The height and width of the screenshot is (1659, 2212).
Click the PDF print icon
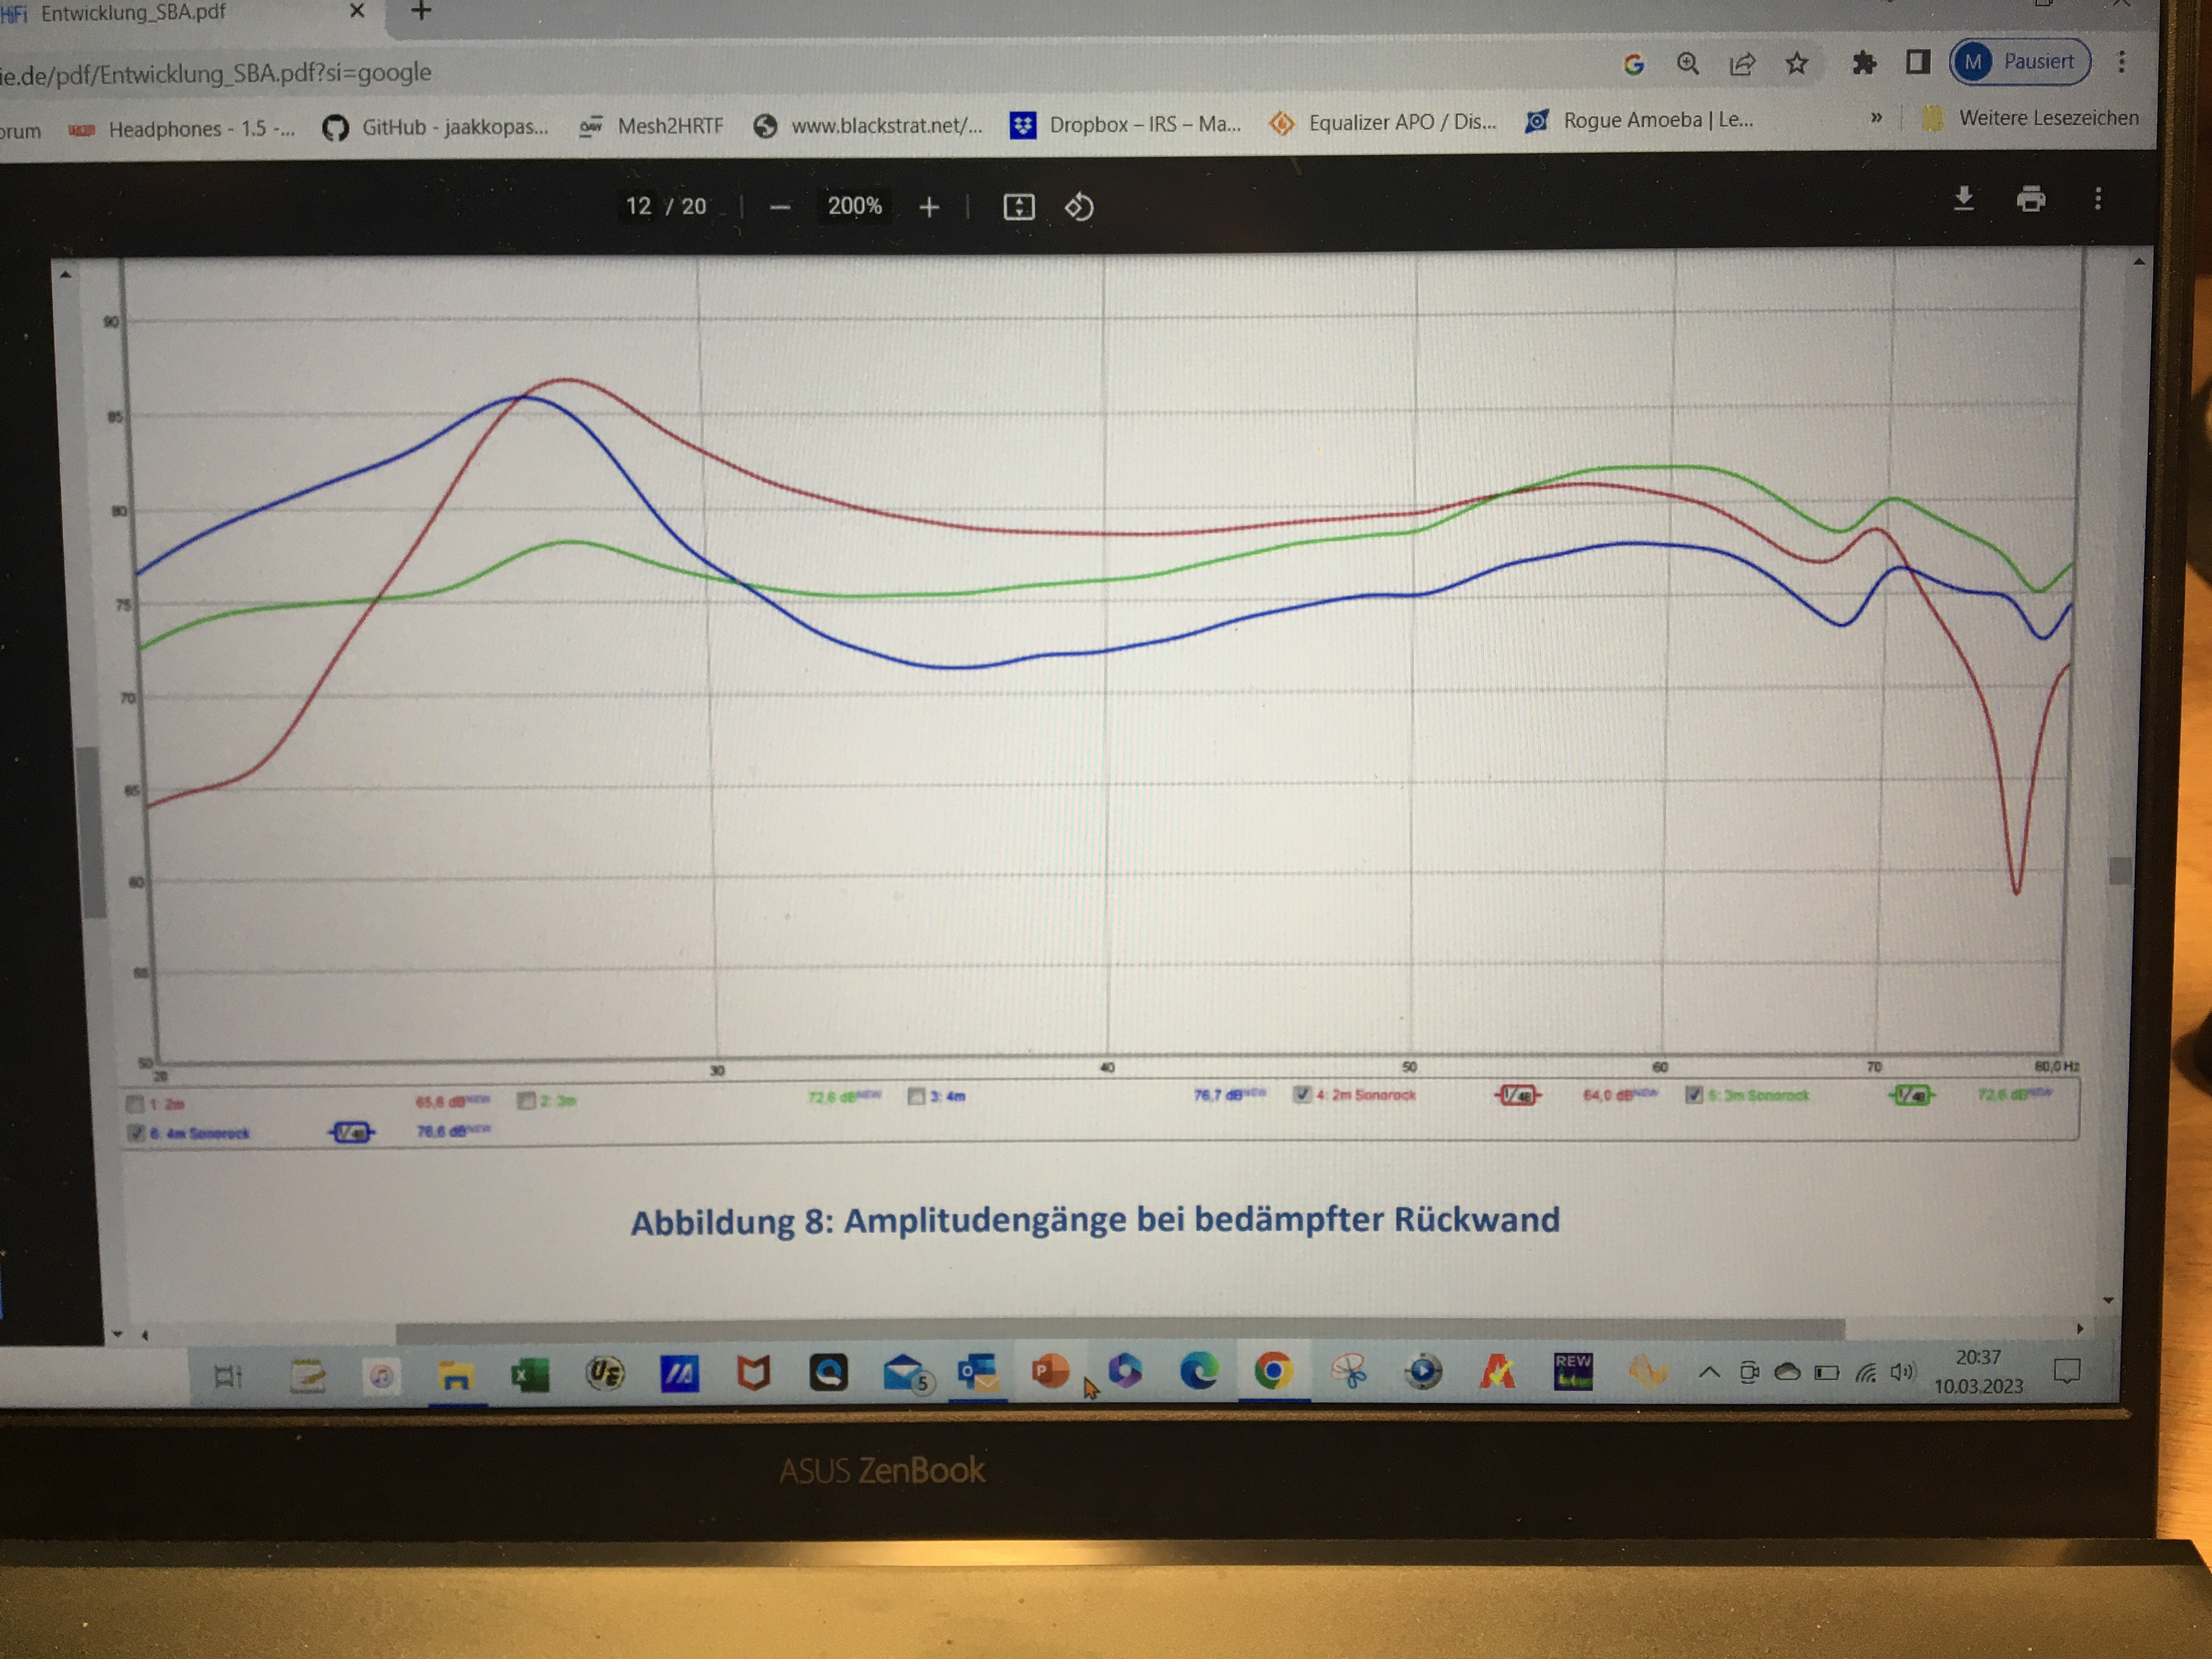tap(2031, 199)
